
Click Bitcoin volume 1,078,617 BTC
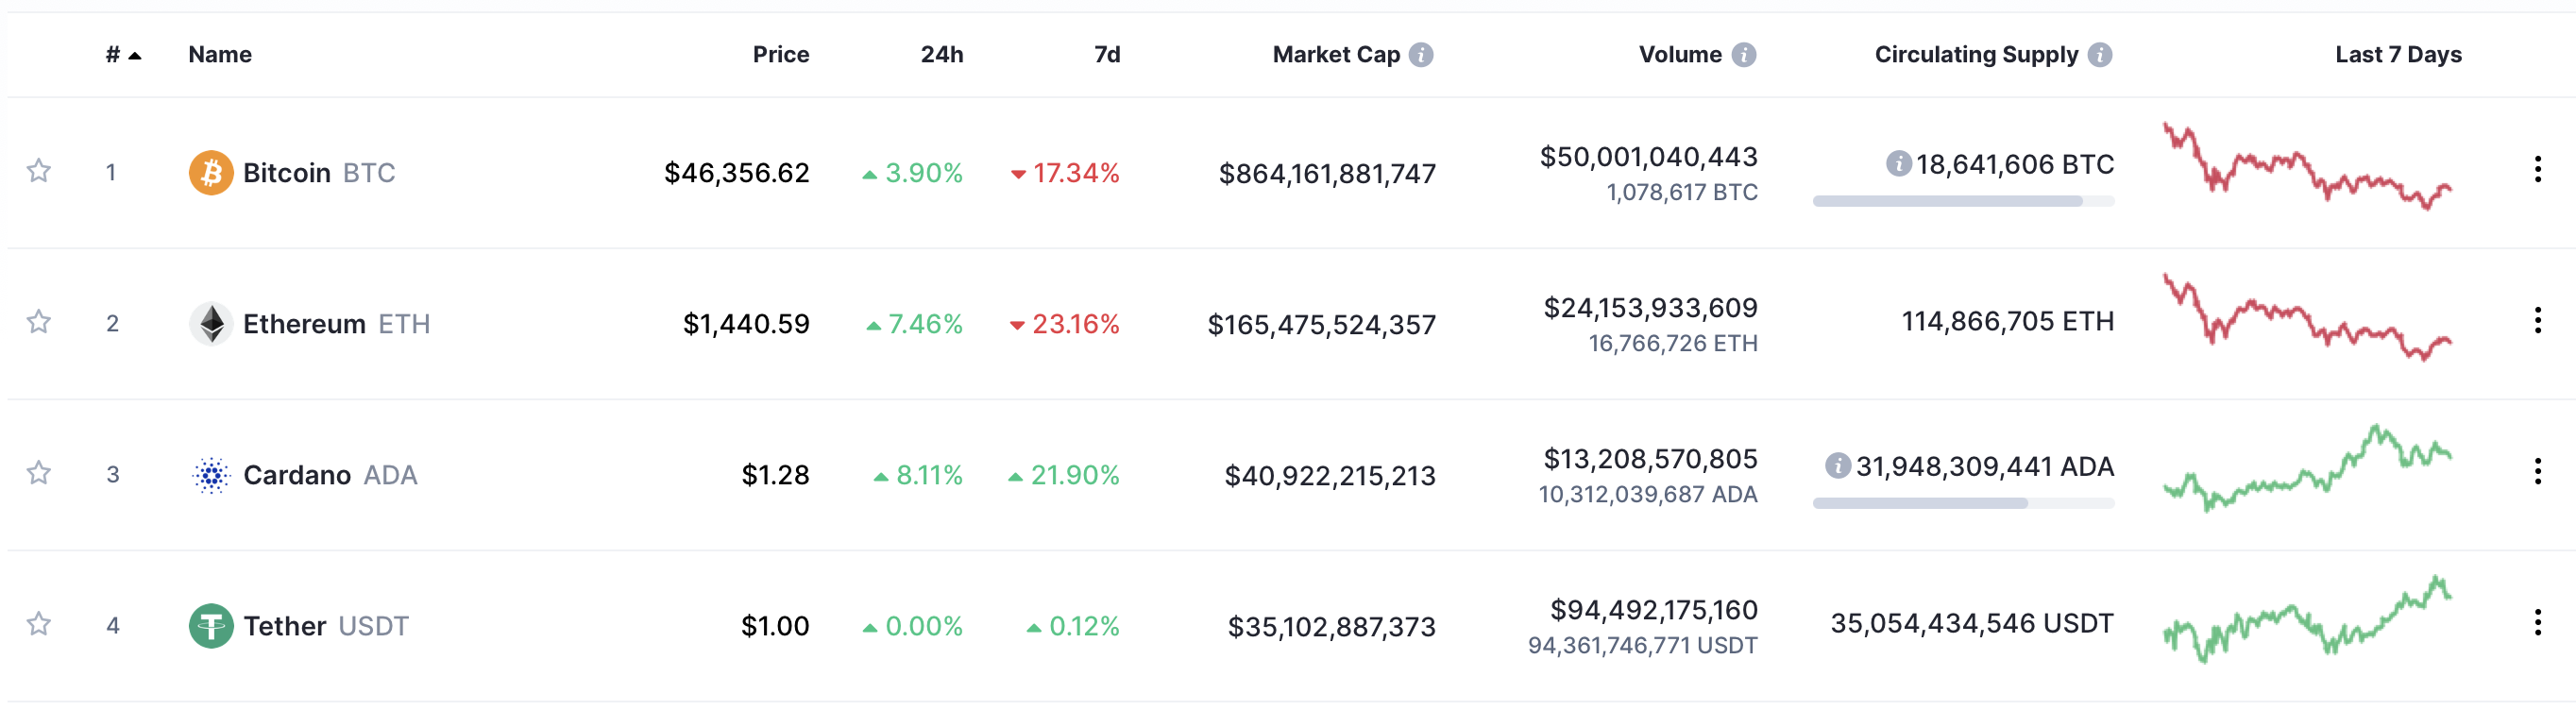[x=1682, y=192]
